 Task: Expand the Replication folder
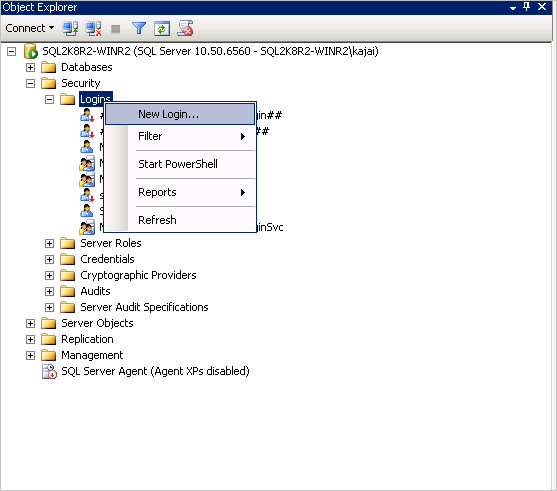pyautogui.click(x=31, y=339)
